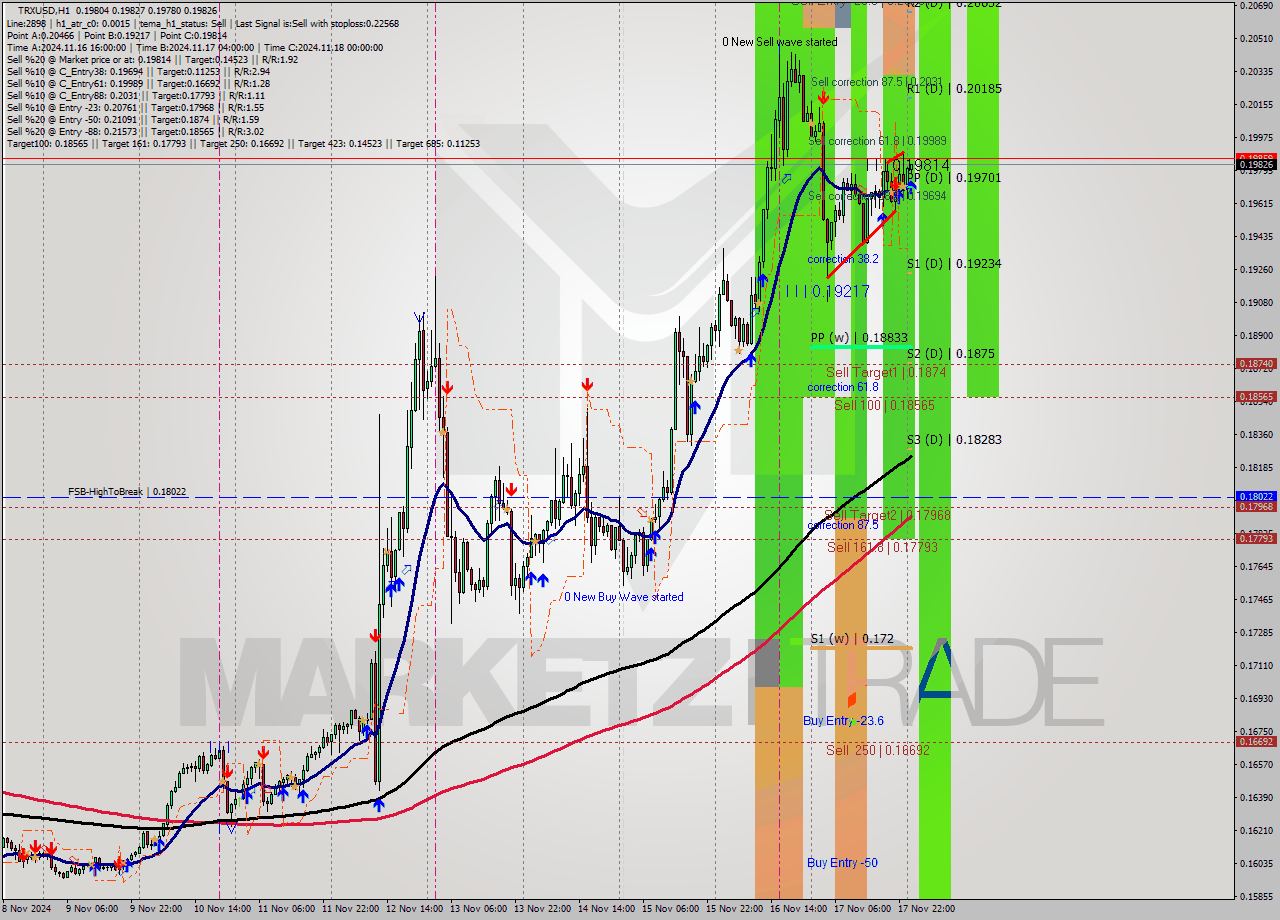Click the 'Buy Entry -23.6' label

point(843,721)
